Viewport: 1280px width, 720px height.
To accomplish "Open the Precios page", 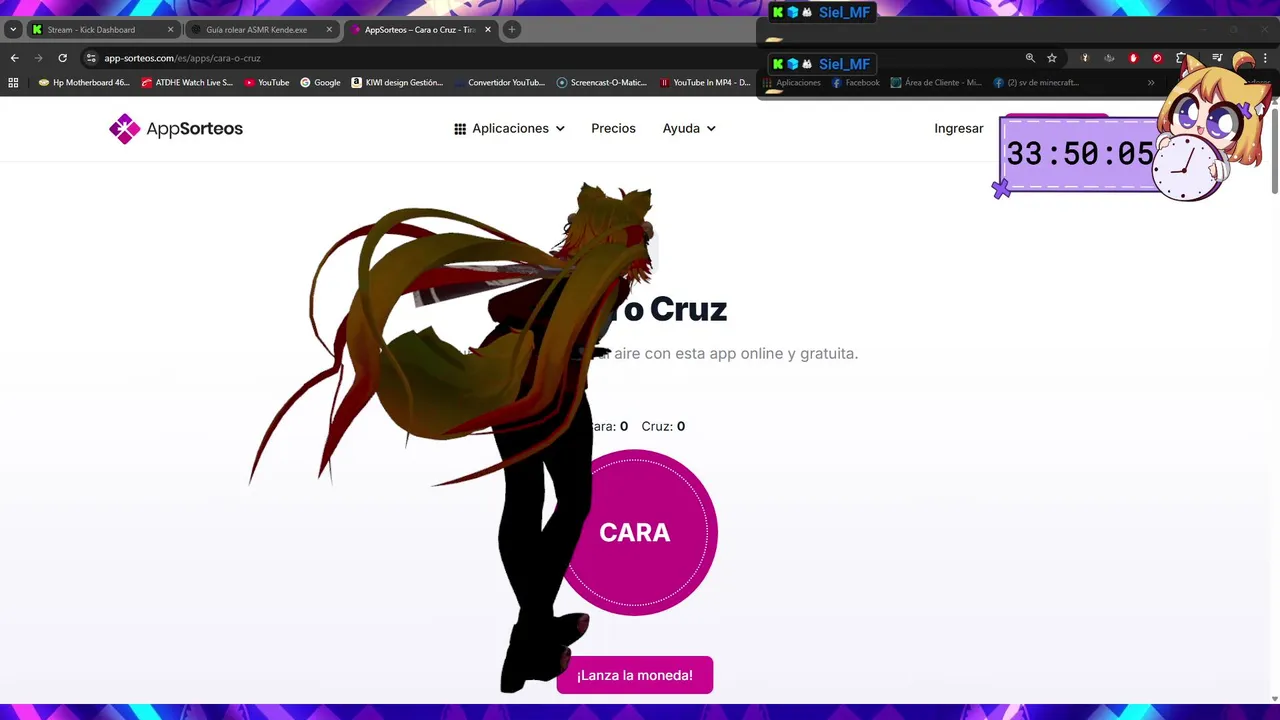I will [613, 128].
